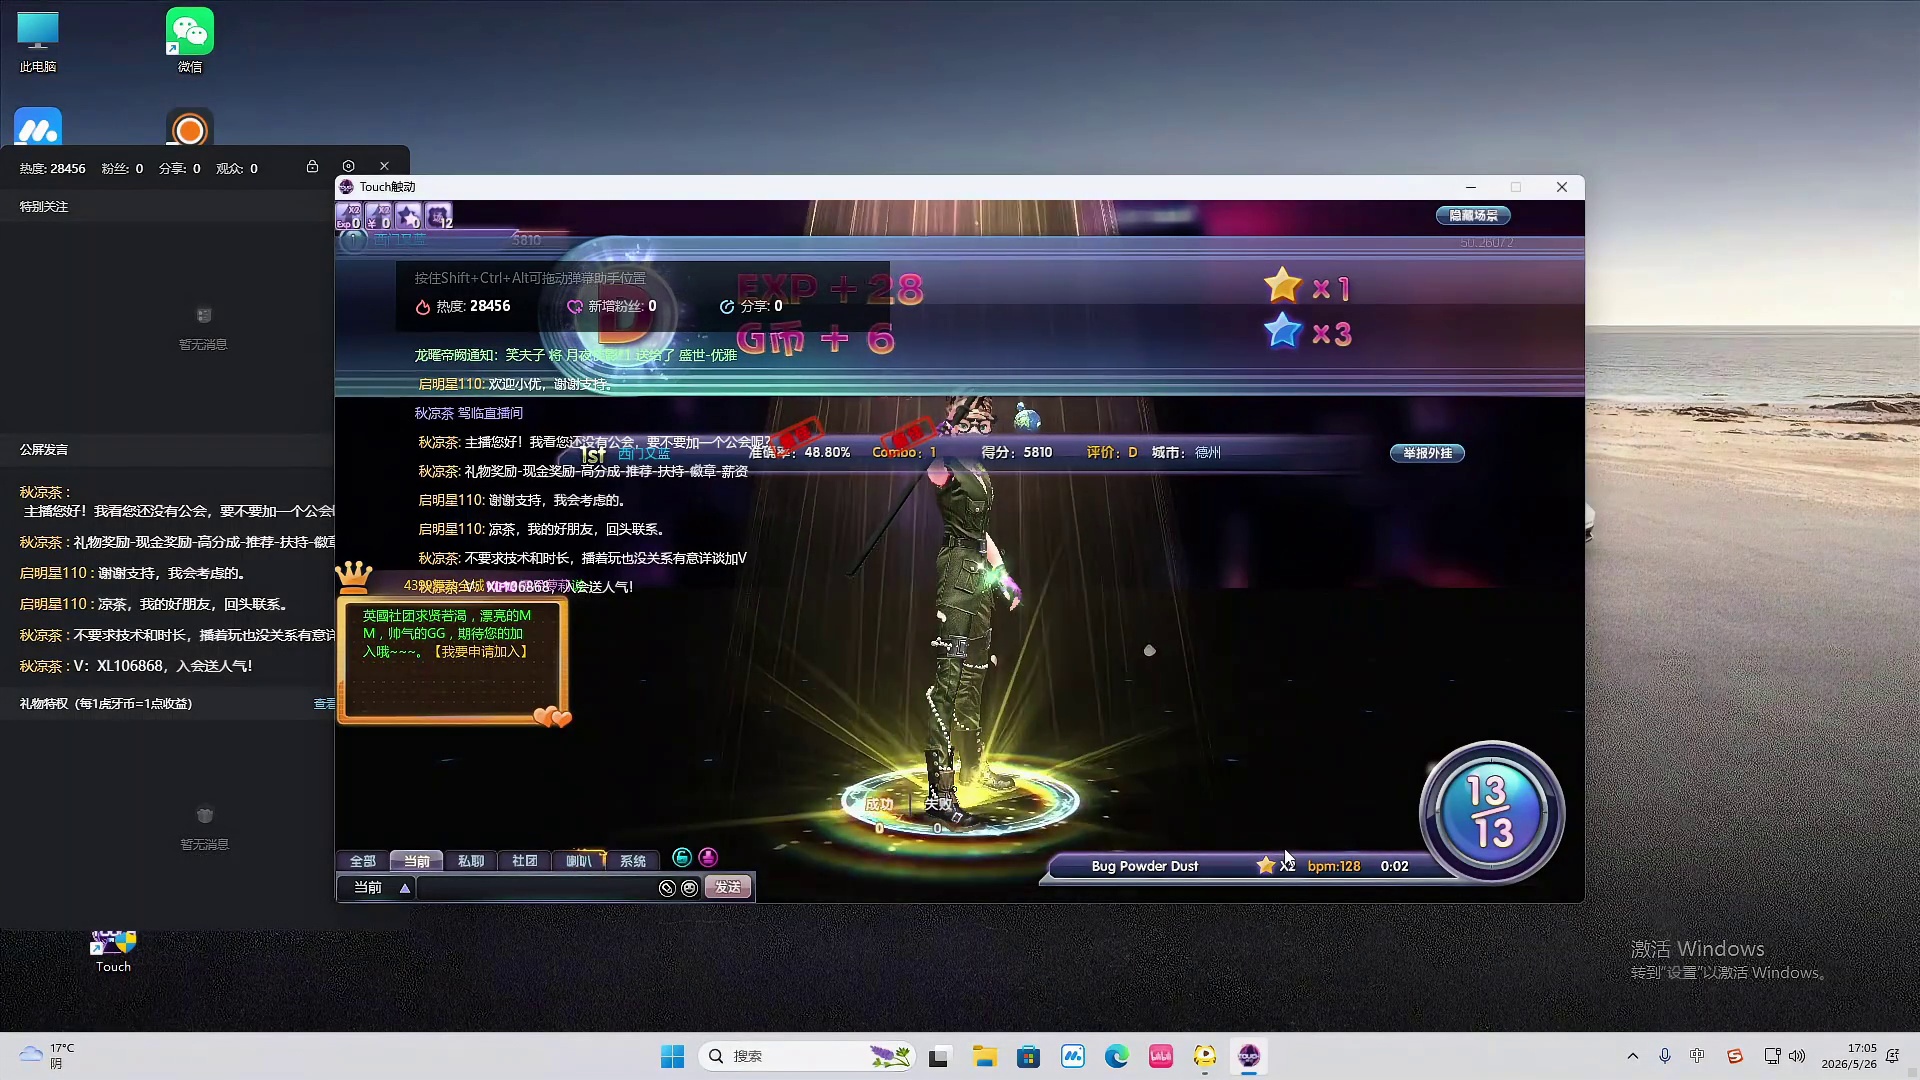
Task: Click the 场 badge icon showing 12
Action: (439, 216)
